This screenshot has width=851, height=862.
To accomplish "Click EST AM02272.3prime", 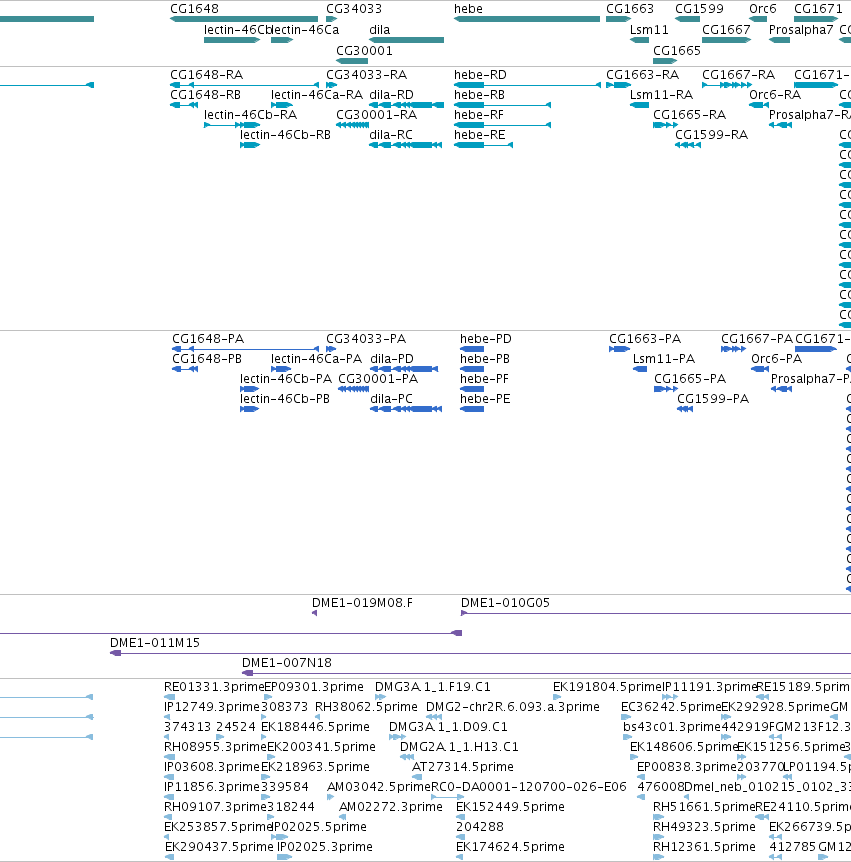I will pos(390,806).
